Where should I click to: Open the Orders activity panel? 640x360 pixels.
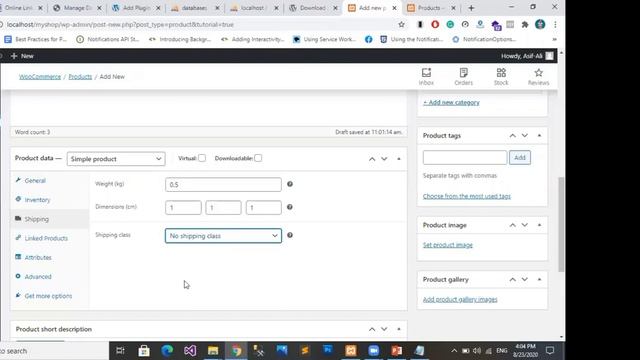click(x=463, y=76)
